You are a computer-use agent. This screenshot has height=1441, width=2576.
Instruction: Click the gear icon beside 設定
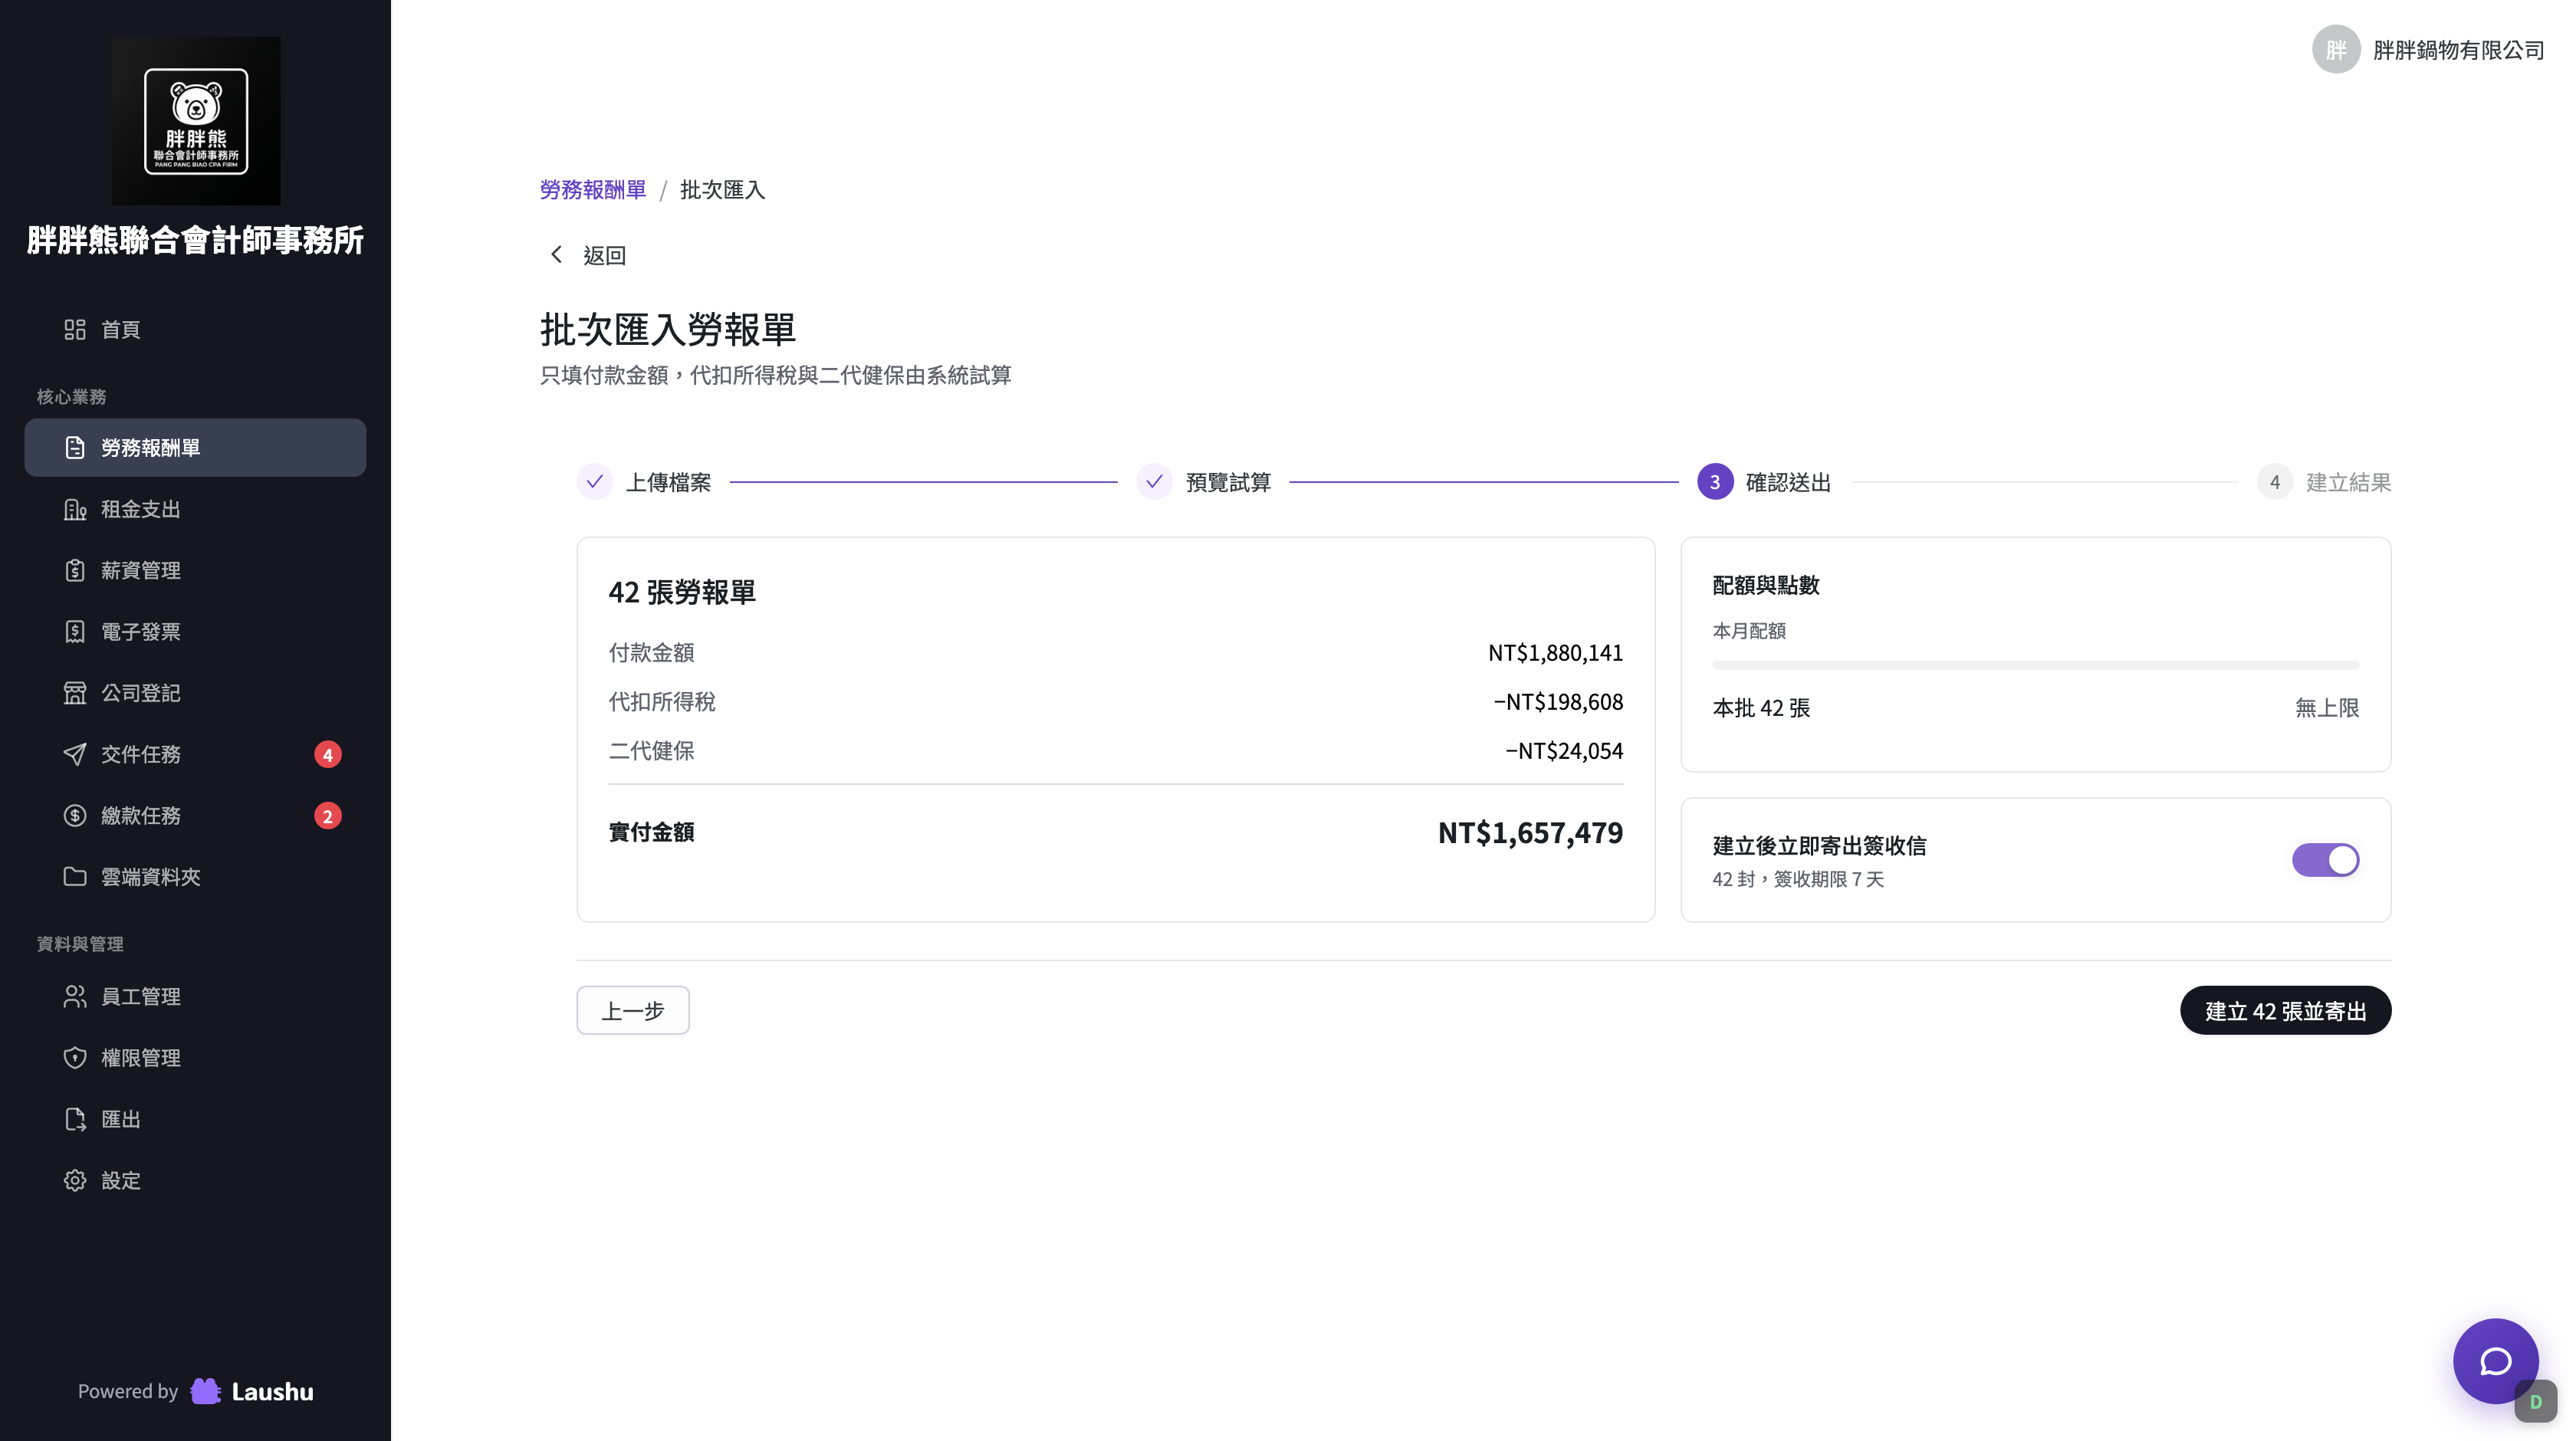coord(75,1181)
